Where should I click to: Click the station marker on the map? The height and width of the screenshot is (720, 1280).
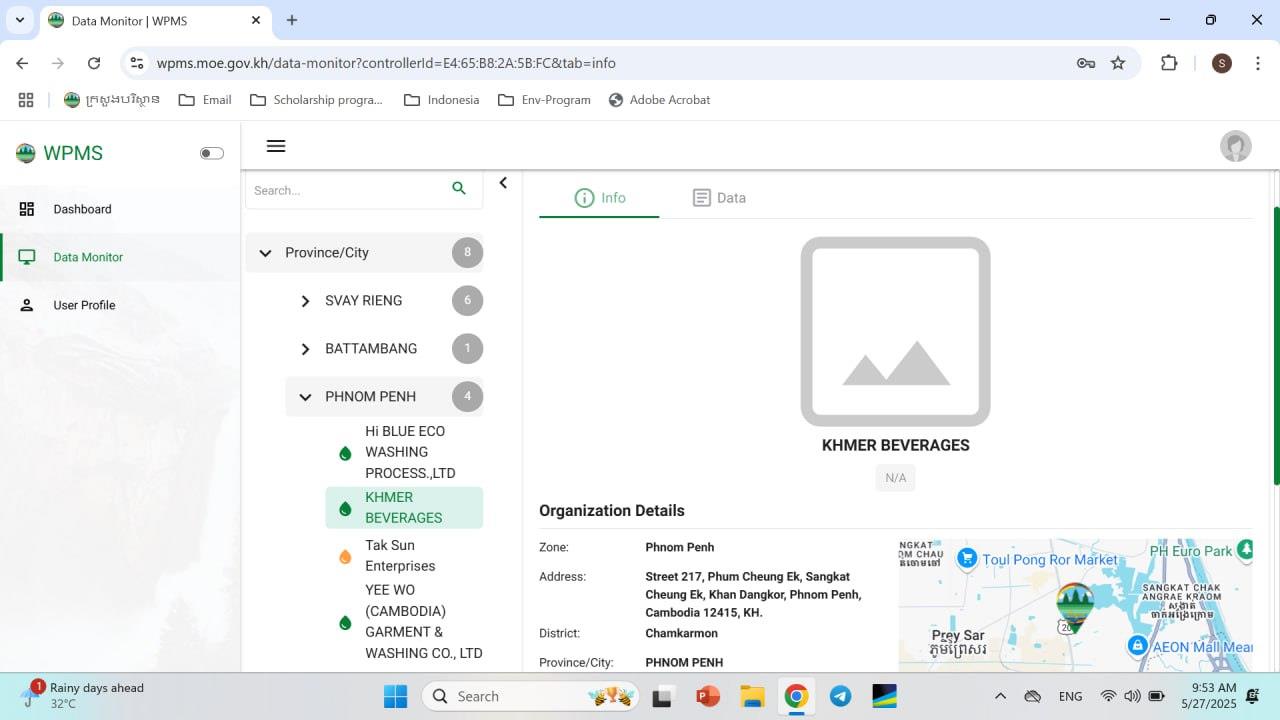pos(1075,607)
